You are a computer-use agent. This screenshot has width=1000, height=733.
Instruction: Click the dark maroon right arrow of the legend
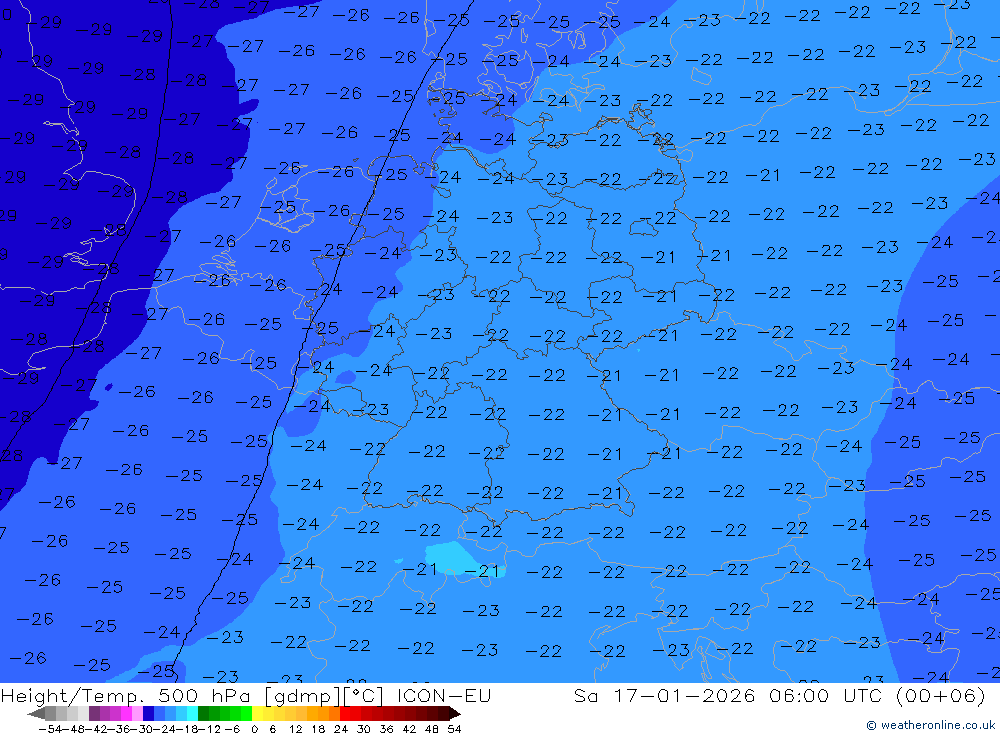tap(455, 713)
